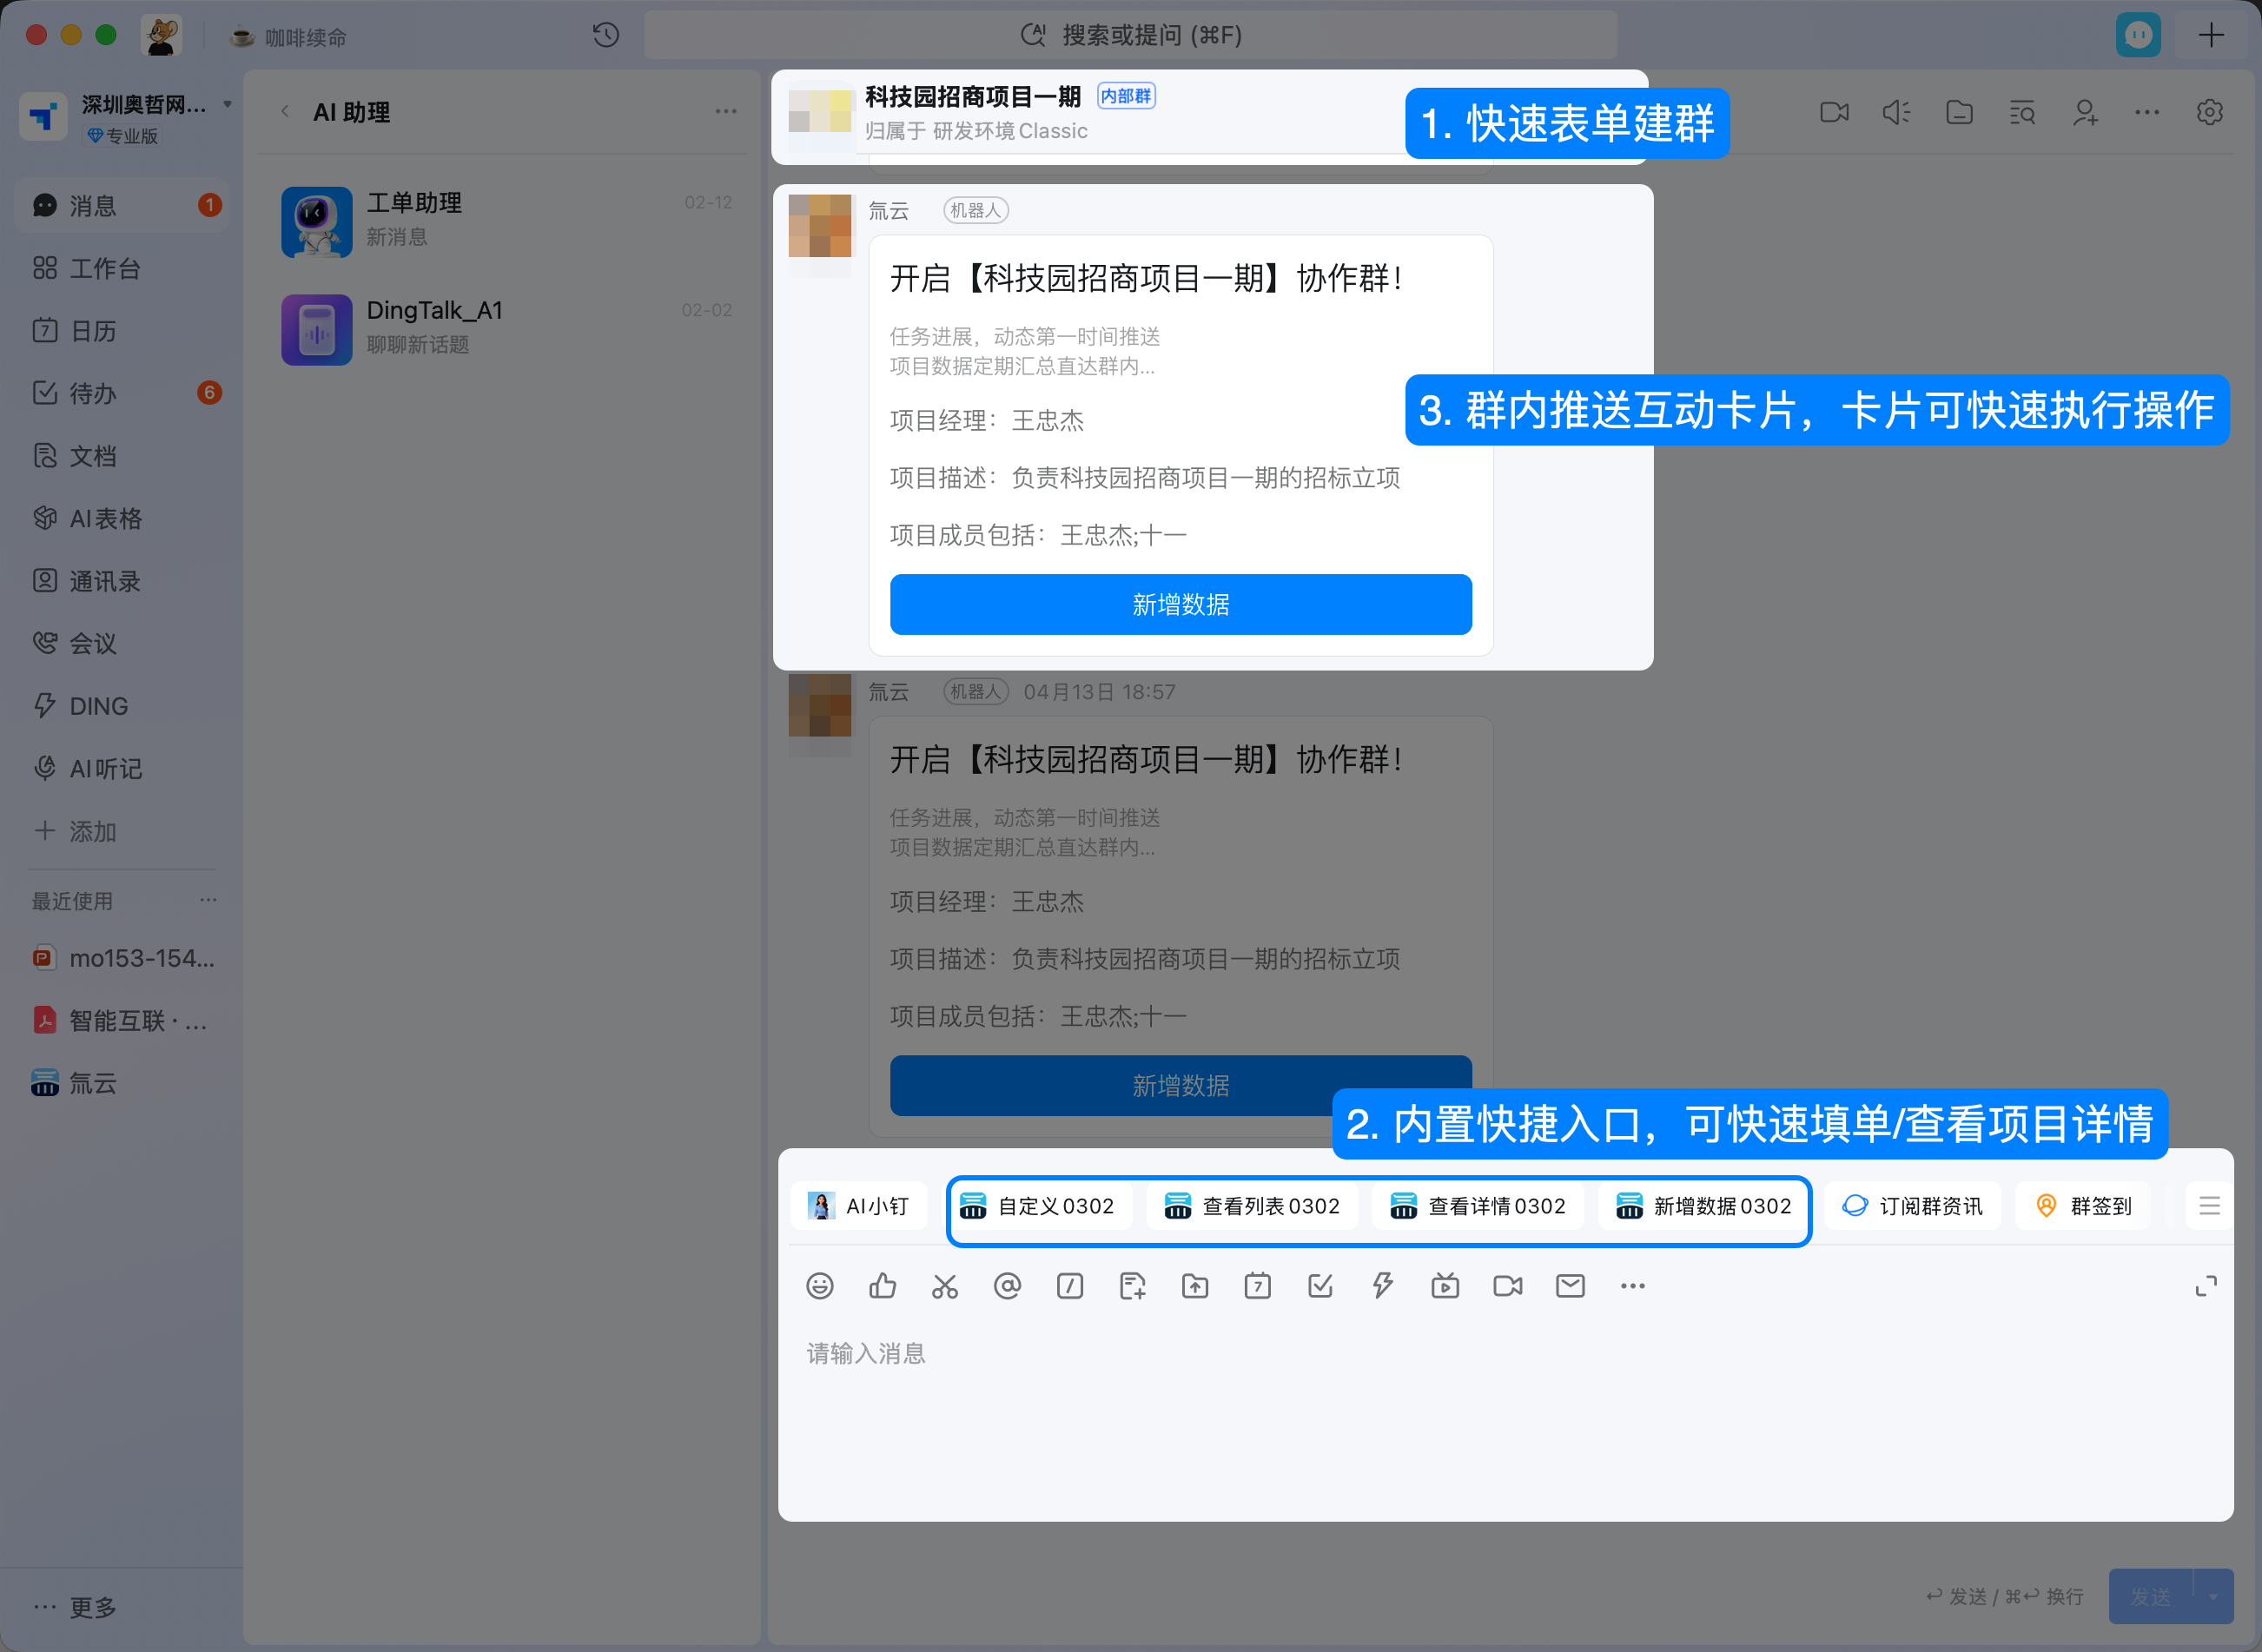This screenshot has width=2262, height=1652.
Task: Click the 发送 send button
Action: coord(2151,1596)
